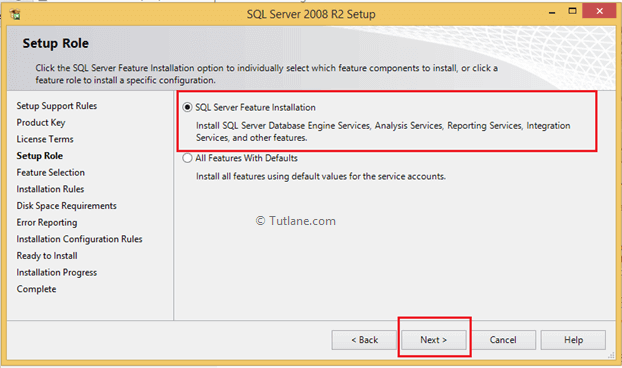Viewport: 622px width, 368px height.
Task: Click Setup Role step in sidebar
Action: point(40,156)
